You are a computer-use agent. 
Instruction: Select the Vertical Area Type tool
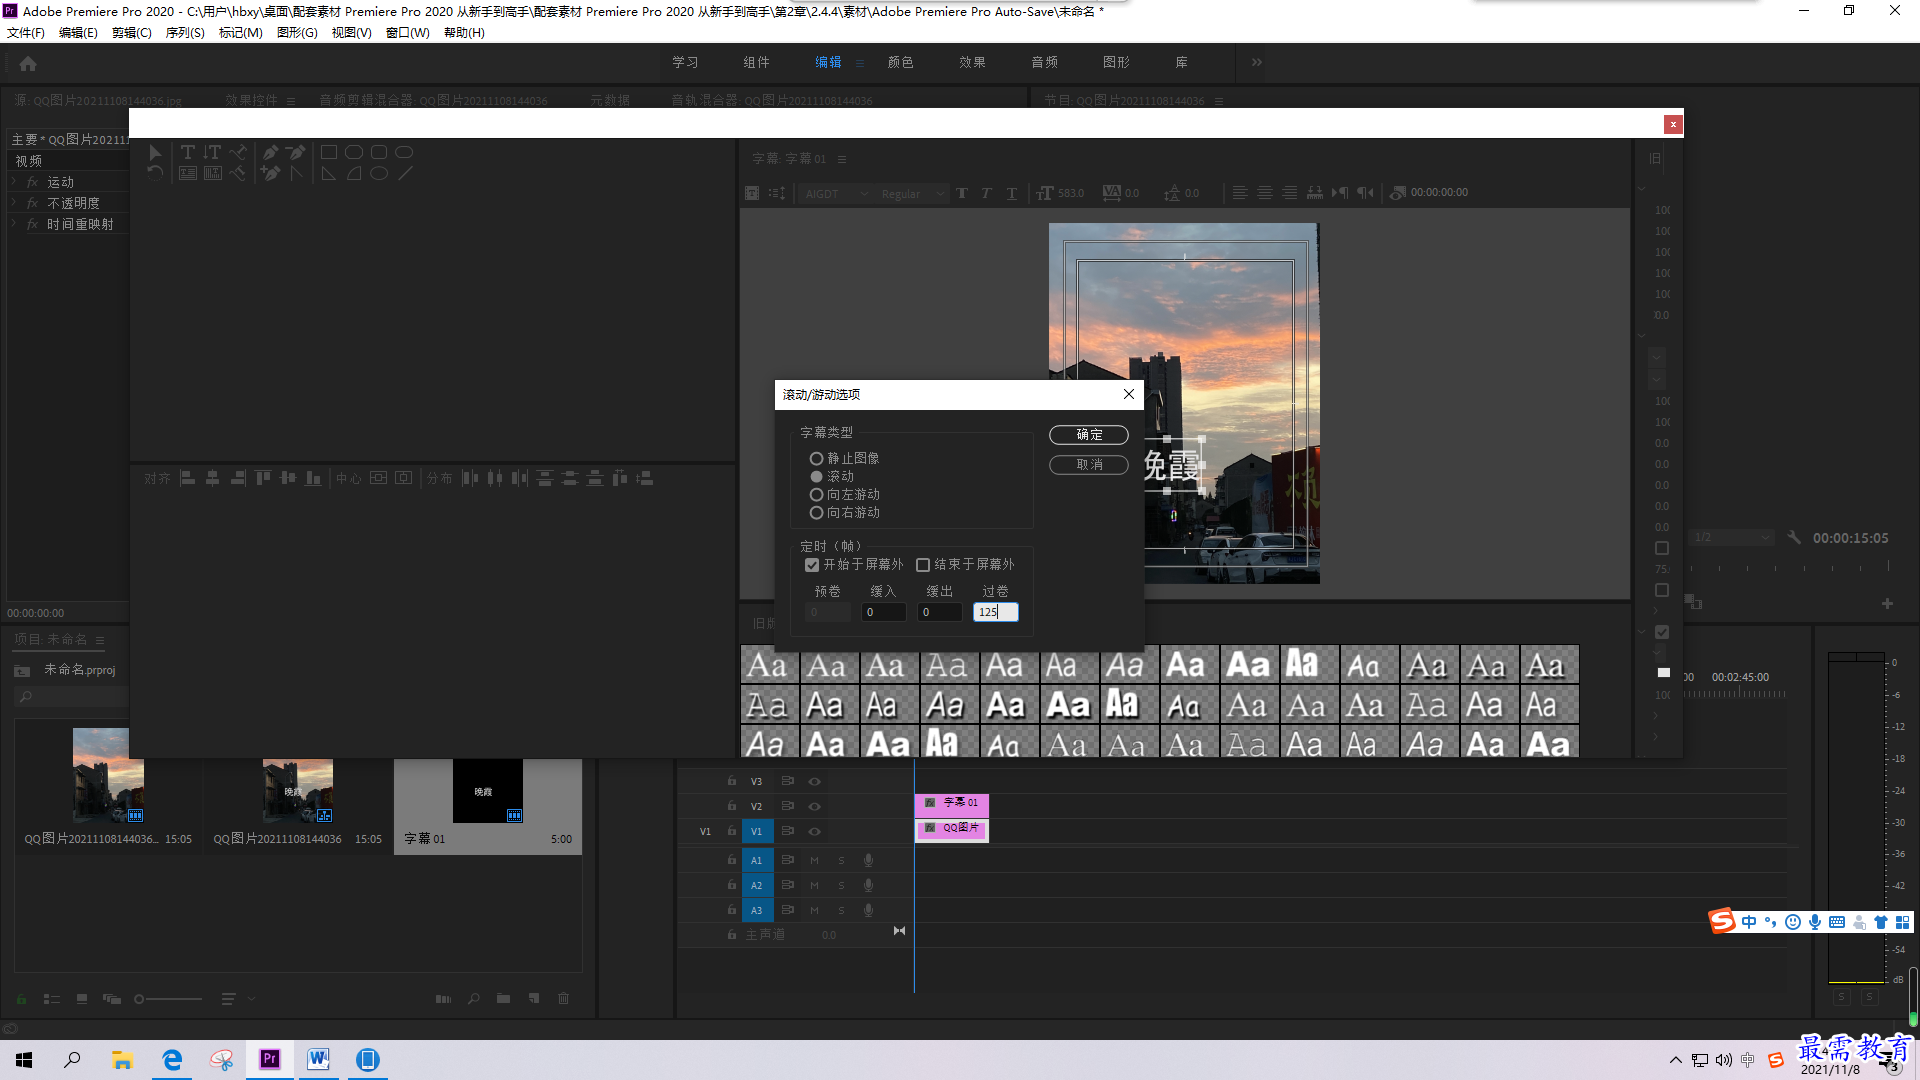click(x=212, y=173)
